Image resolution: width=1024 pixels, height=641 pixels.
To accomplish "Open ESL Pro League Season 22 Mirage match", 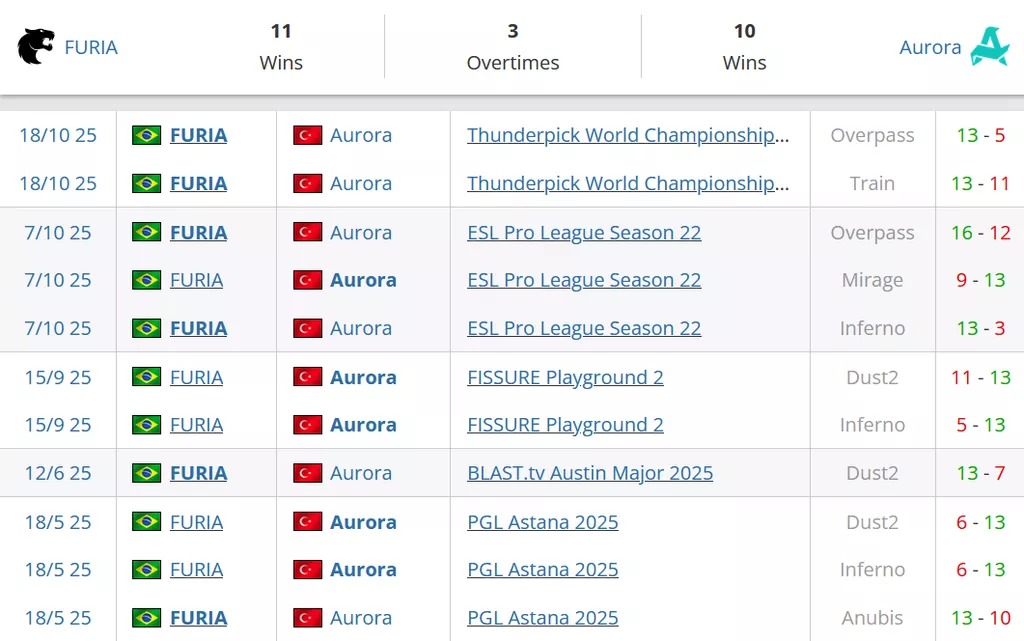I will pyautogui.click(x=584, y=280).
